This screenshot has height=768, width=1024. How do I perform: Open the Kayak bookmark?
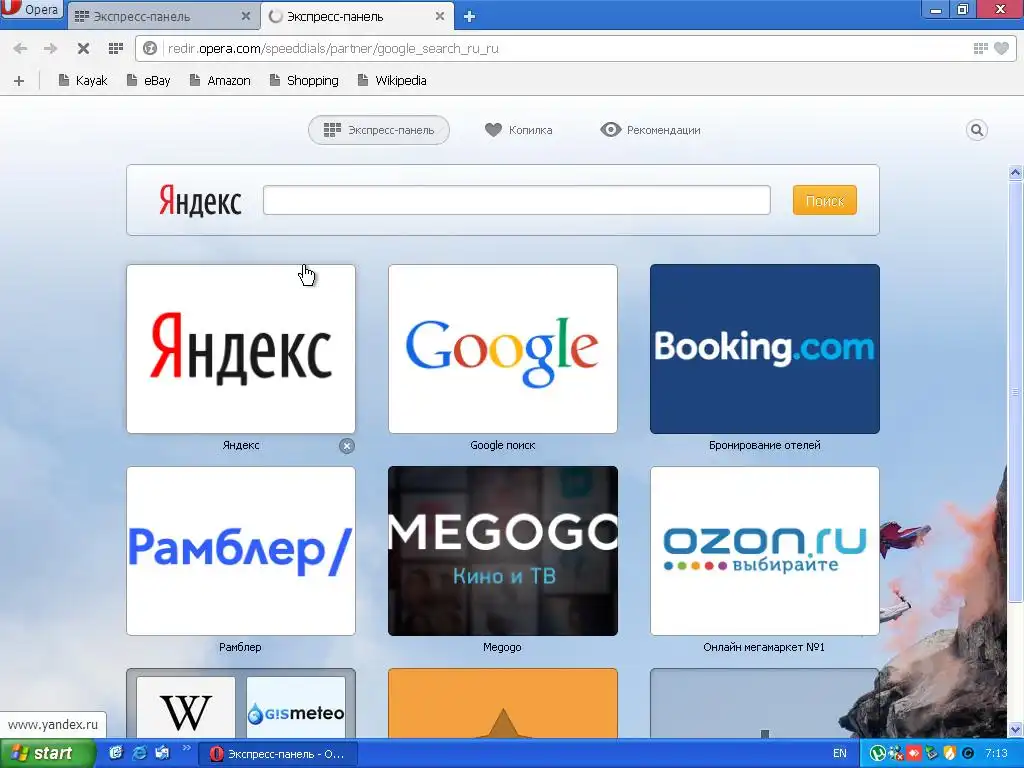[83, 80]
